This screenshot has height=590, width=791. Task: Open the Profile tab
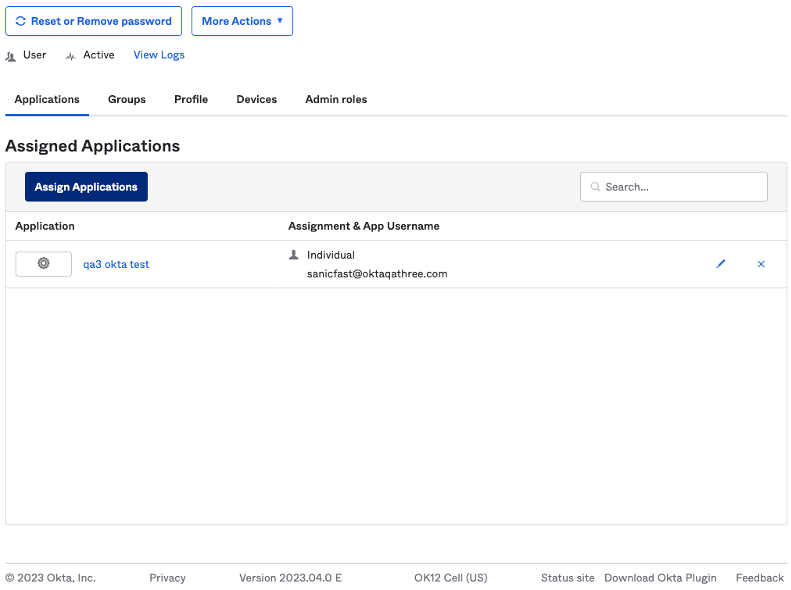pyautogui.click(x=191, y=99)
